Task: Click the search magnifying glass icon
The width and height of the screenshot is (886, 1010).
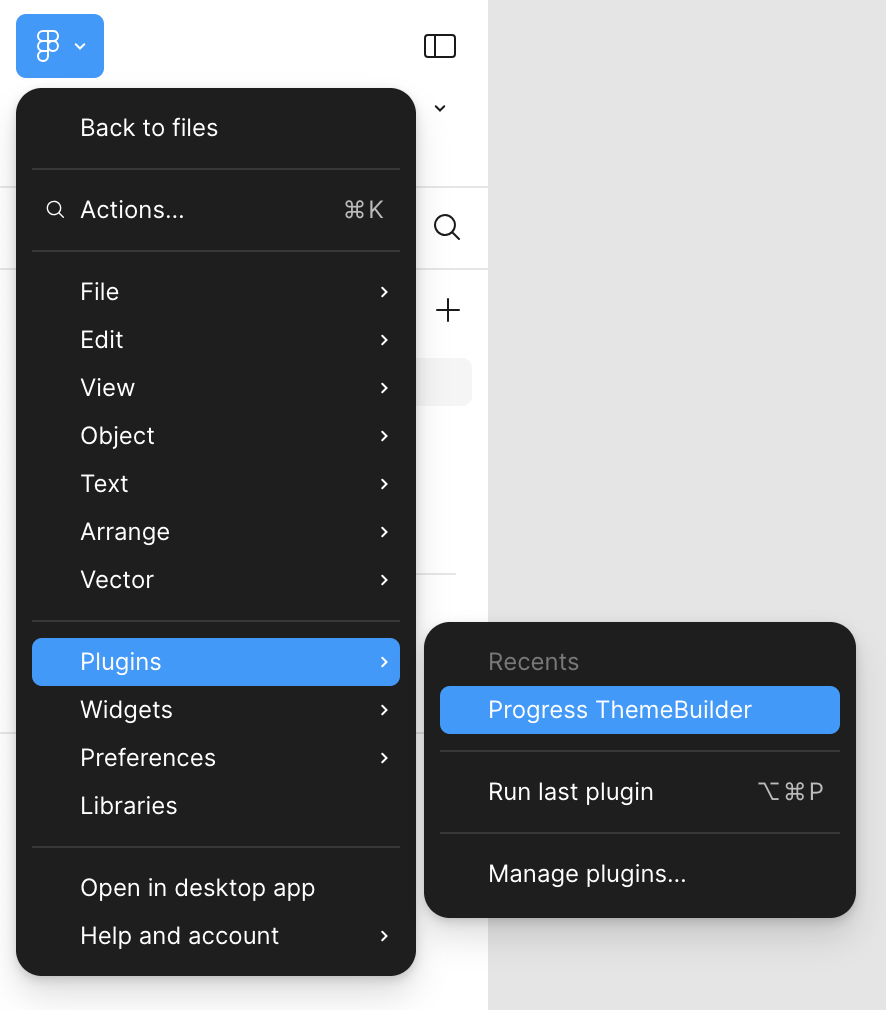Action: (x=447, y=227)
